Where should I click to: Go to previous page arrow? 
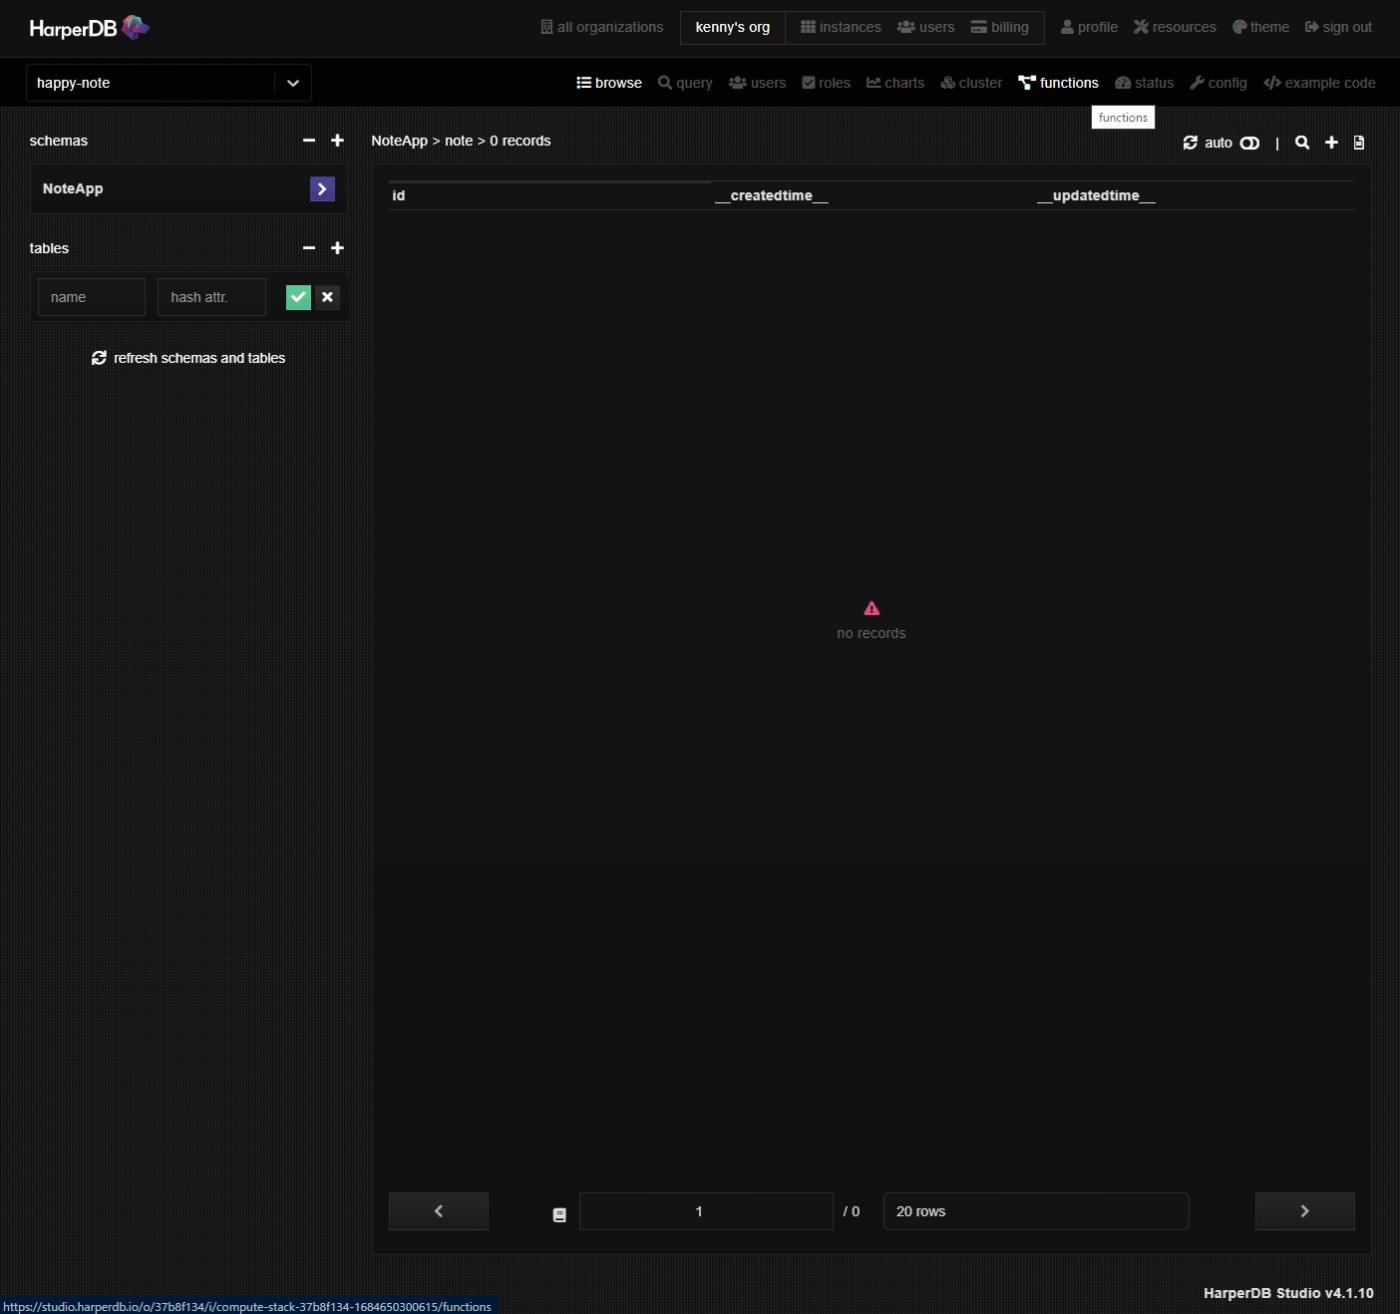pos(439,1211)
